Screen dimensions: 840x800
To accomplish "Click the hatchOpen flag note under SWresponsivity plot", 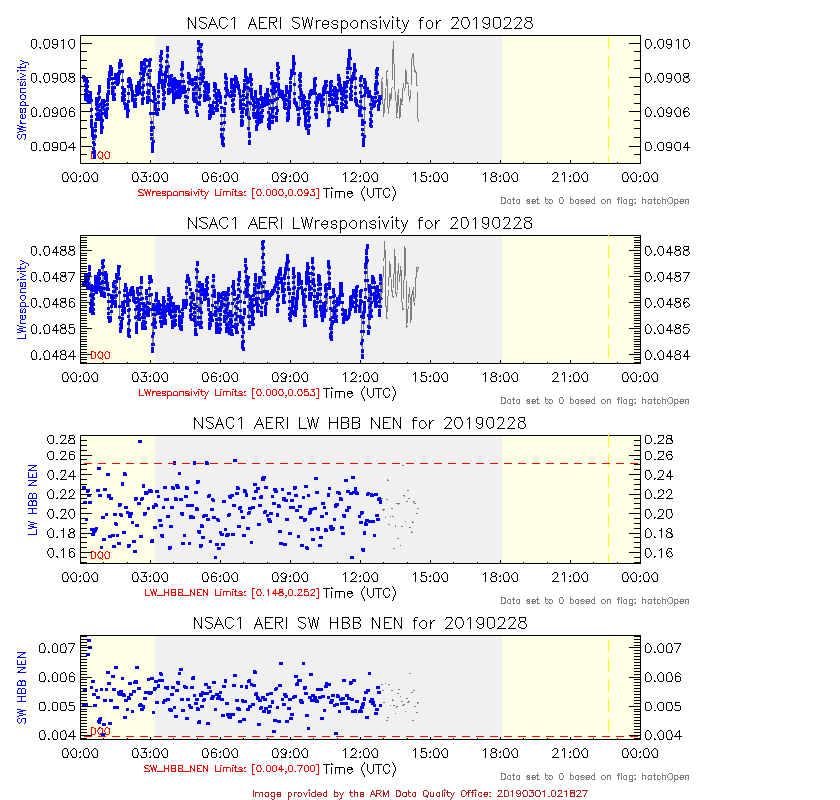I will pyautogui.click(x=594, y=200).
